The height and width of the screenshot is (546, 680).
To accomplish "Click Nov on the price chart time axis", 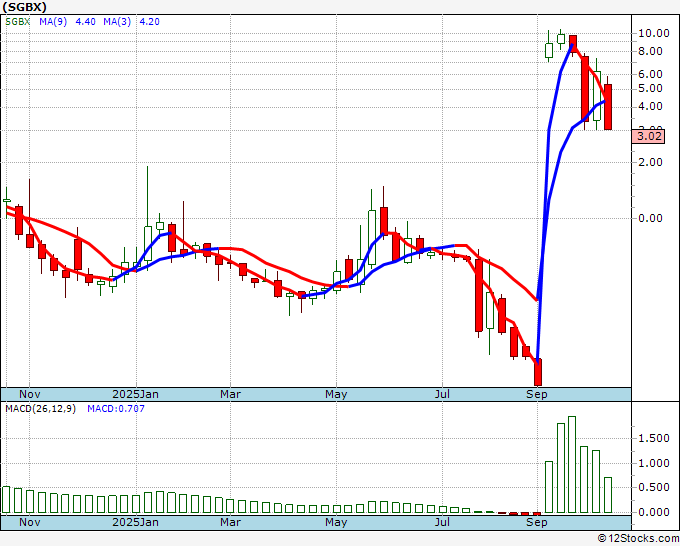I will pyautogui.click(x=30, y=394).
